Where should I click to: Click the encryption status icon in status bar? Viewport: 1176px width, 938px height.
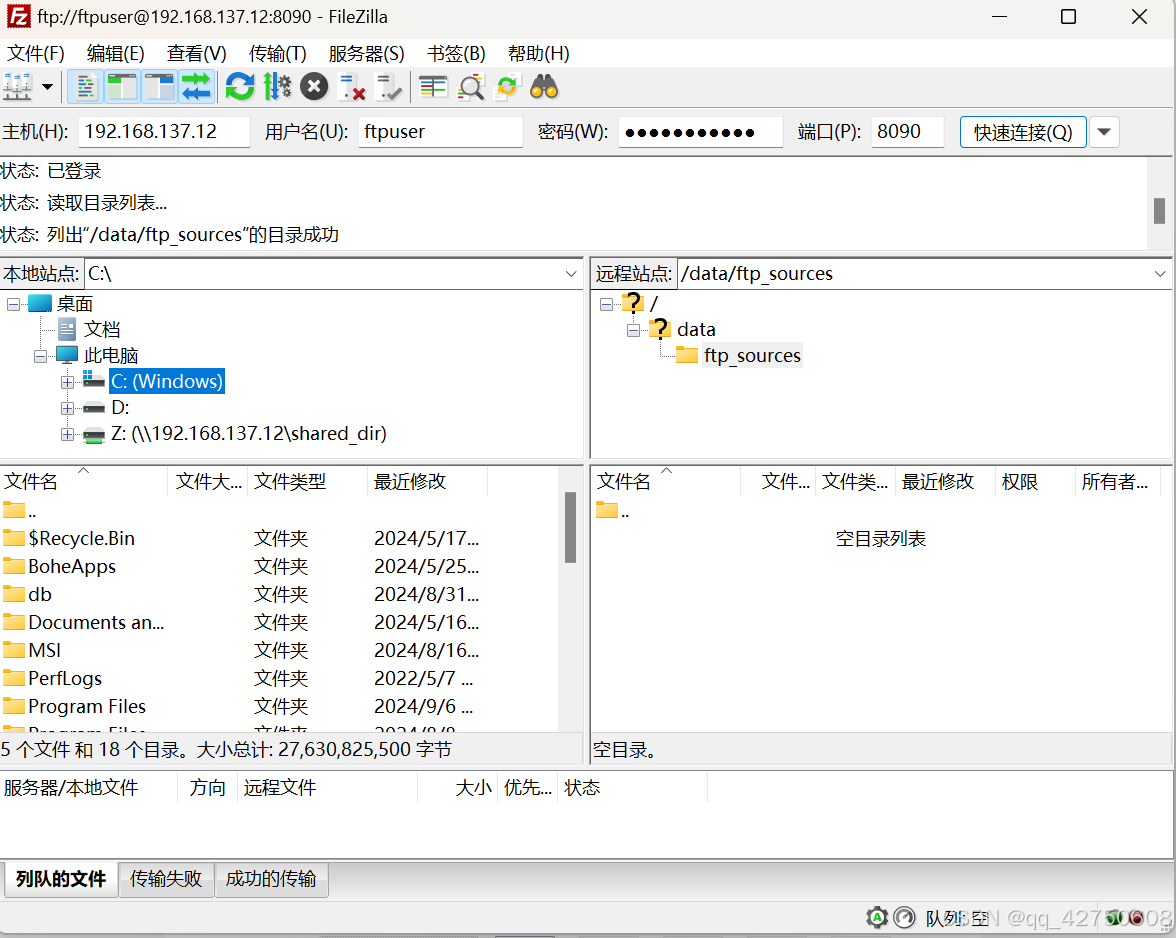coord(877,918)
